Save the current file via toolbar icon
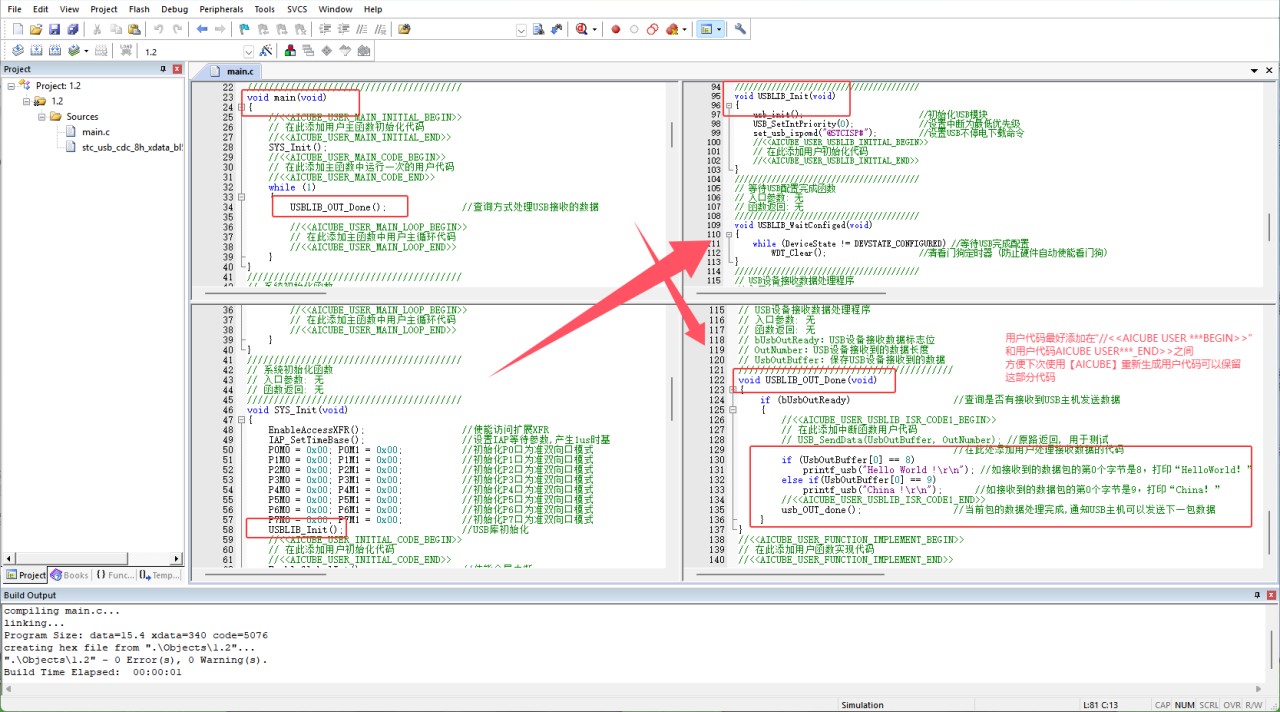 pos(54,30)
